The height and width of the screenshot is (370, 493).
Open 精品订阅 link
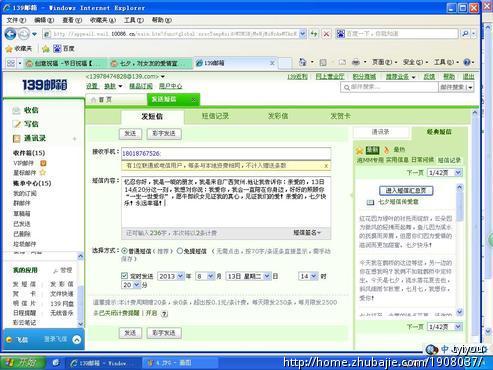click(x=141, y=86)
